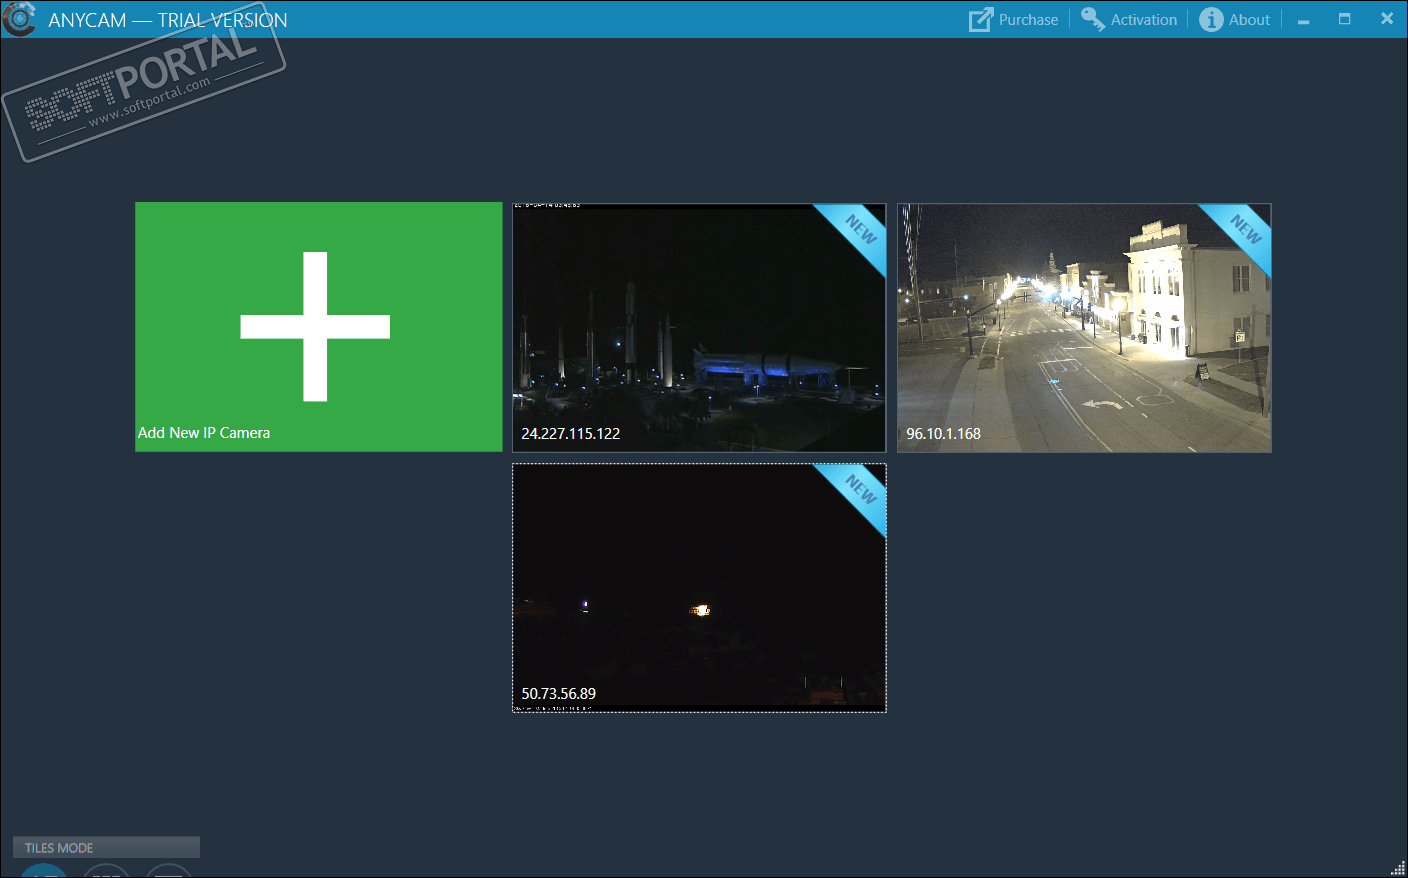
Task: Click the window resize grip in the corner
Action: pyautogui.click(x=1397, y=867)
